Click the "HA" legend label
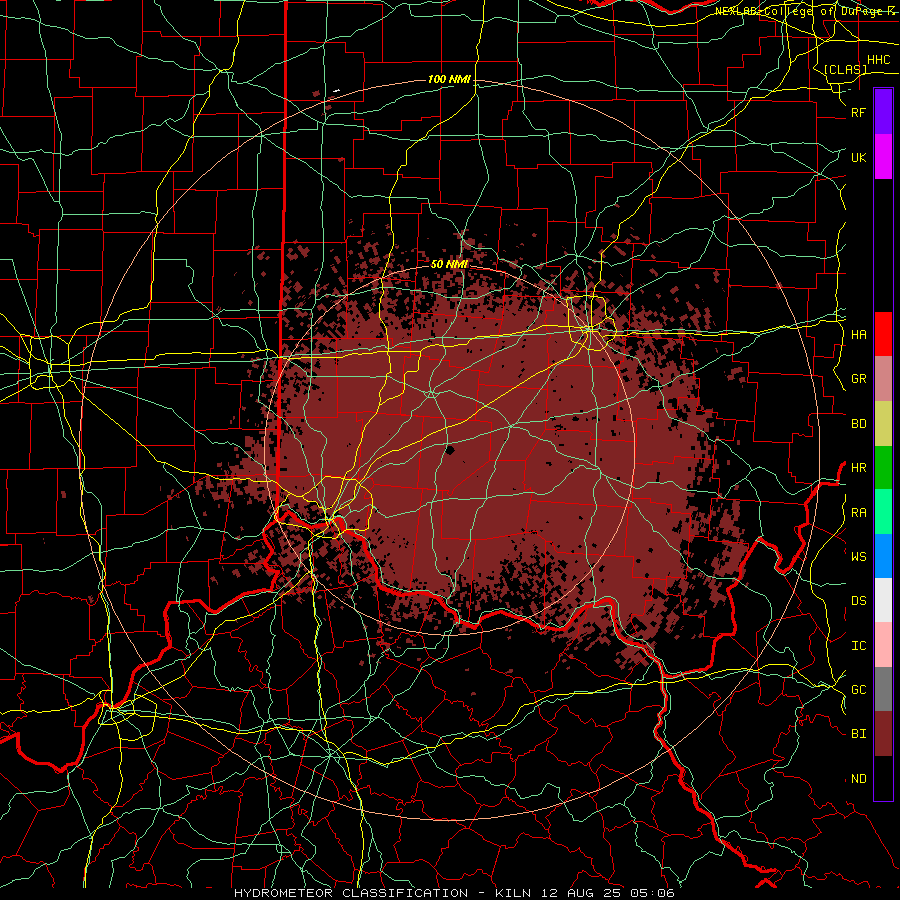This screenshot has width=900, height=900. [x=859, y=334]
